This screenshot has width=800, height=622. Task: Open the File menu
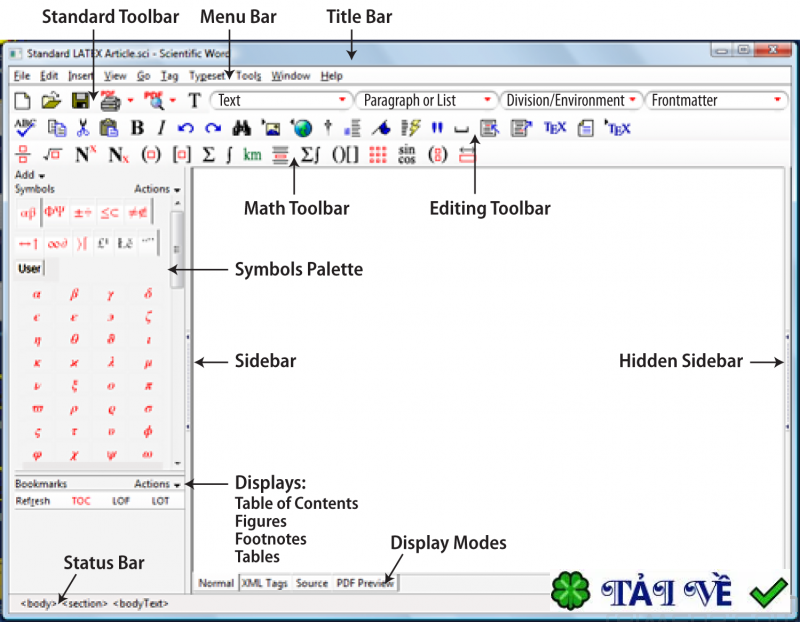click(x=21, y=76)
